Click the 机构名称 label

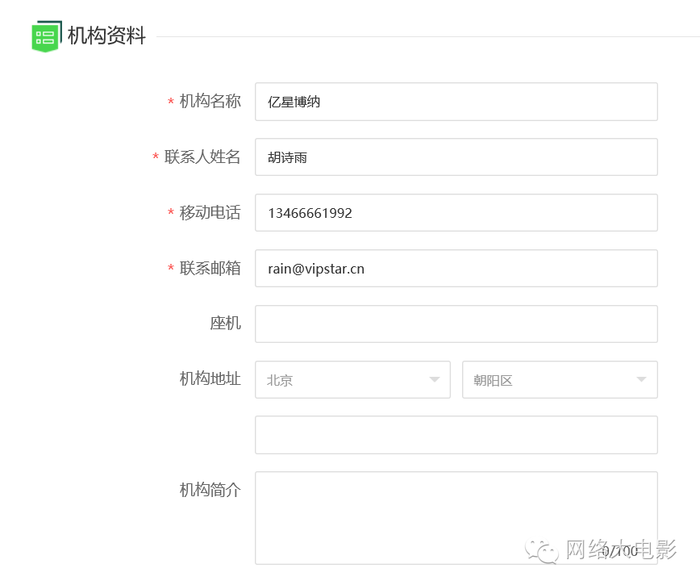point(210,101)
